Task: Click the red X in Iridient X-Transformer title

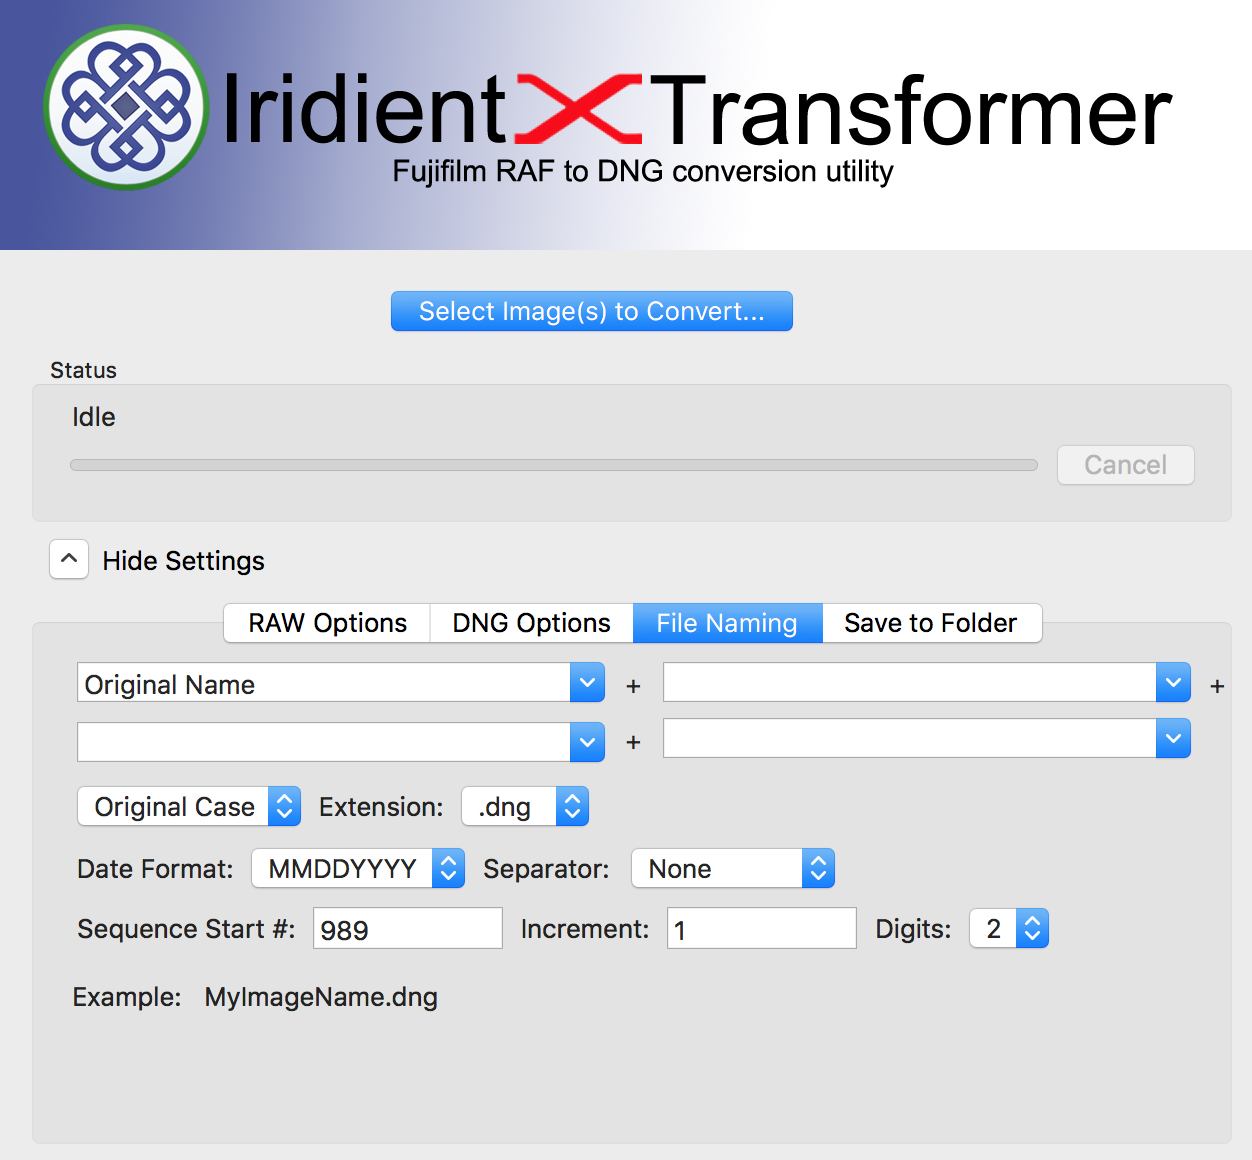Action: click(x=578, y=107)
